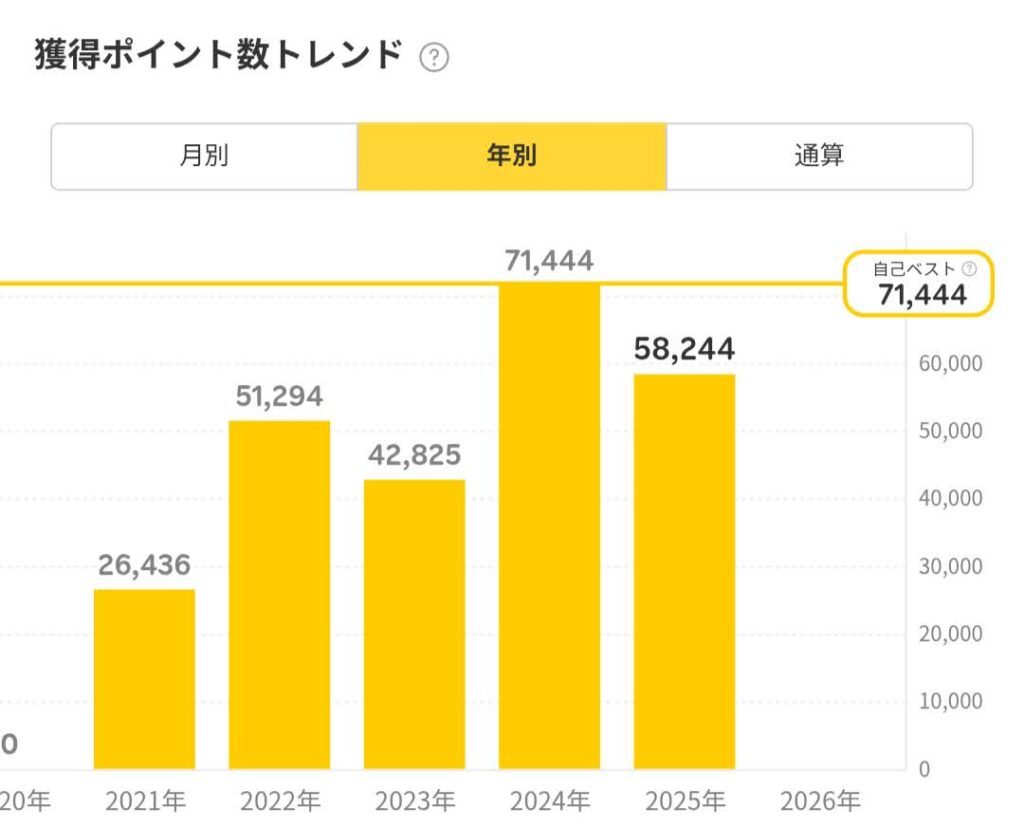The height and width of the screenshot is (827, 1024).
Task: Click the 42,825 value label
Action: [415, 455]
